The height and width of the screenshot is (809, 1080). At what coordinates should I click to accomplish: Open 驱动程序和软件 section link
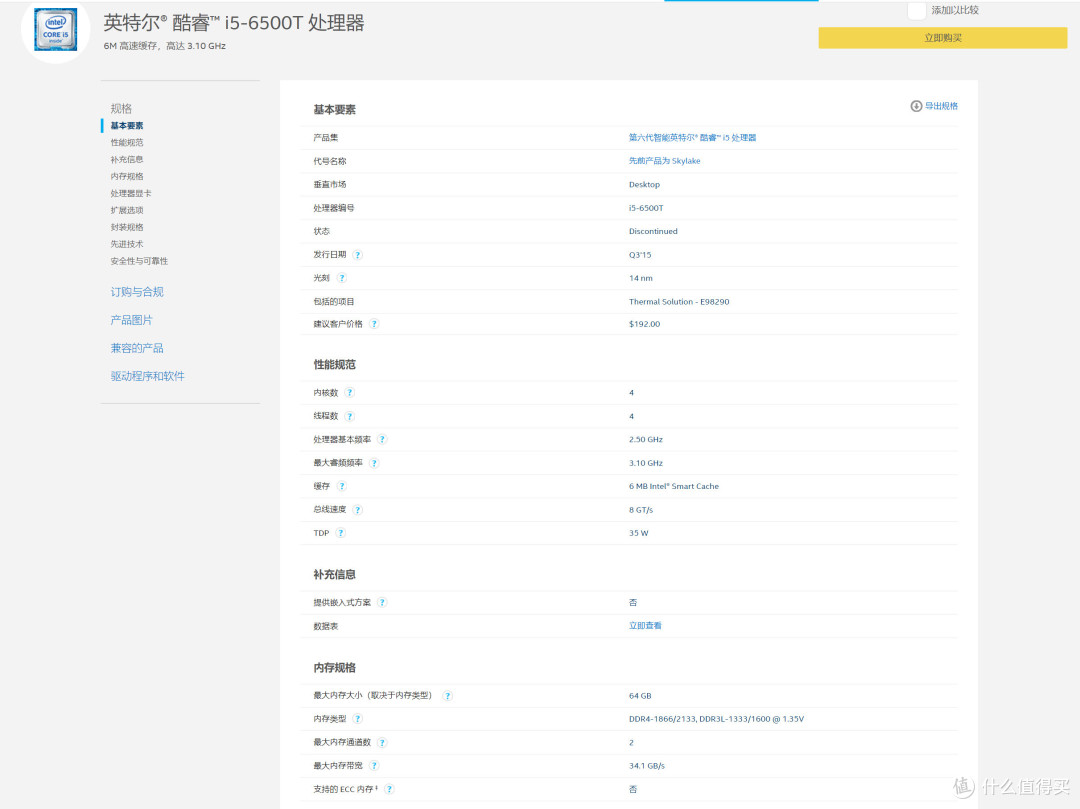[147, 376]
